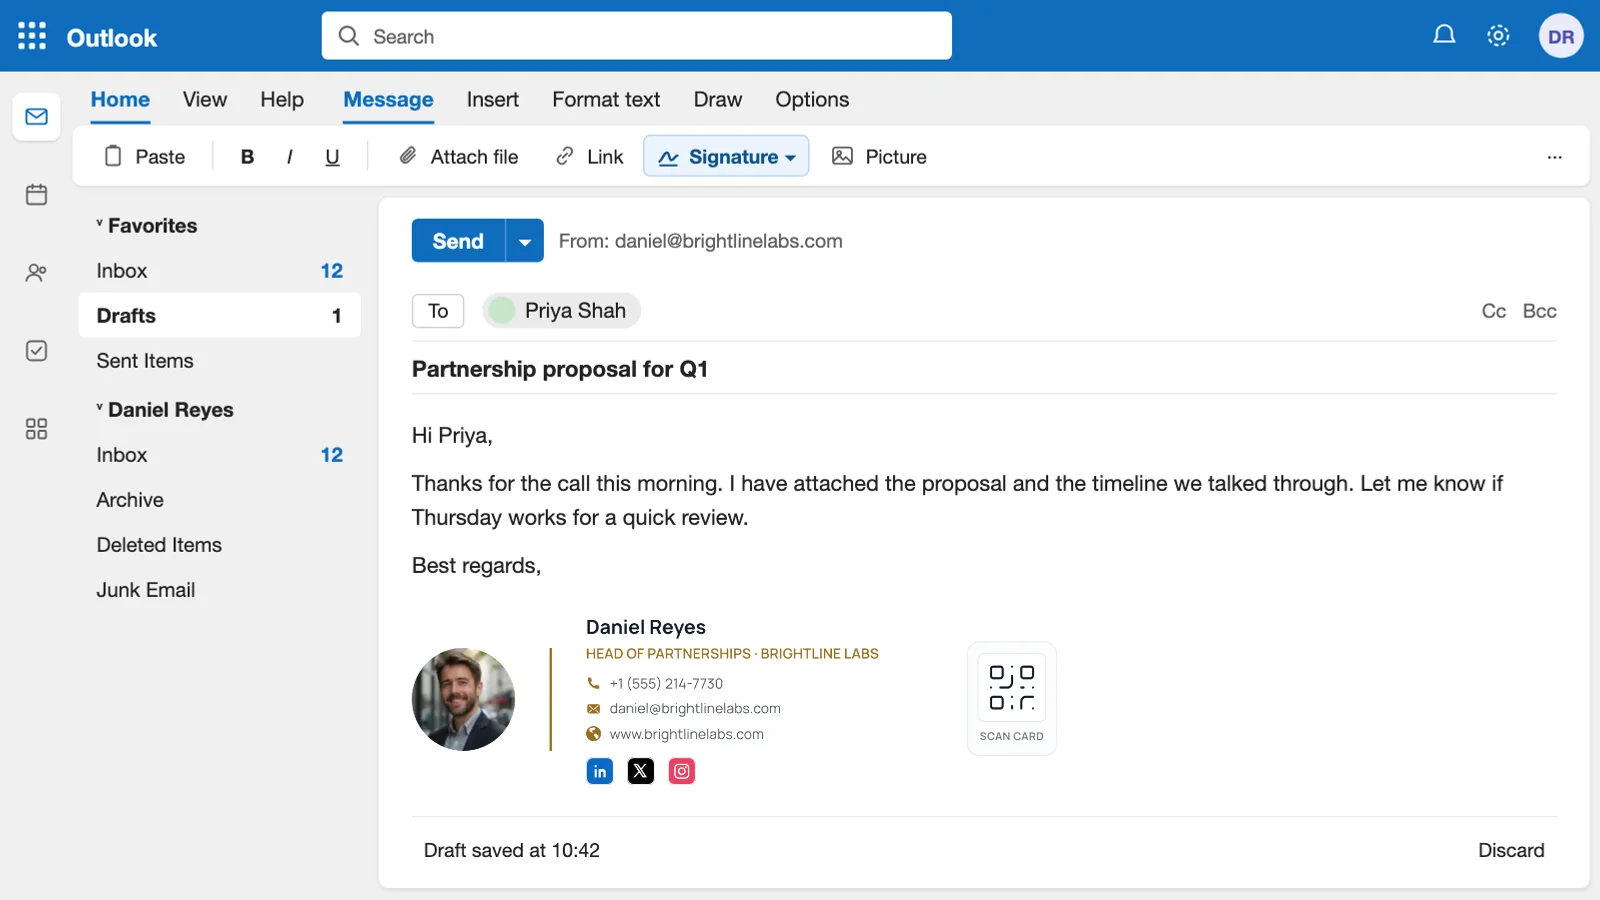Collapse the Favorites section
Viewport: 1600px width, 900px height.
click(147, 226)
